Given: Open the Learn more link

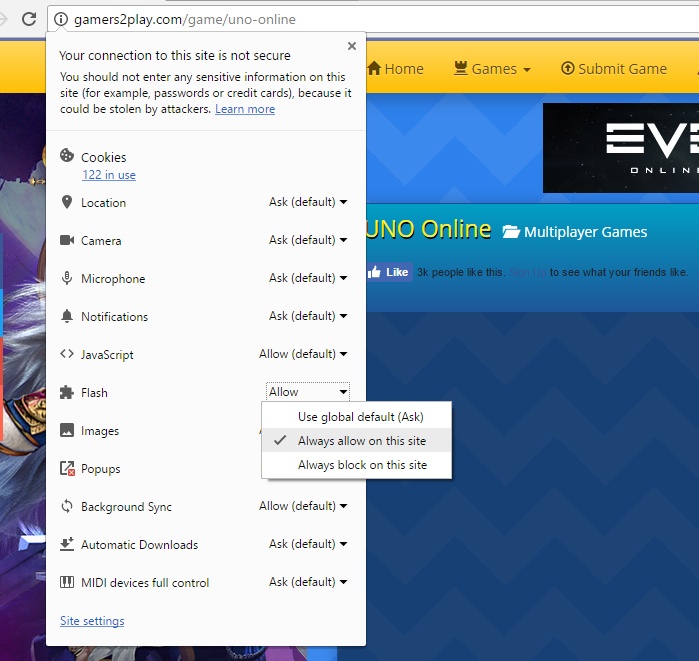Looking at the screenshot, I should tap(245, 109).
